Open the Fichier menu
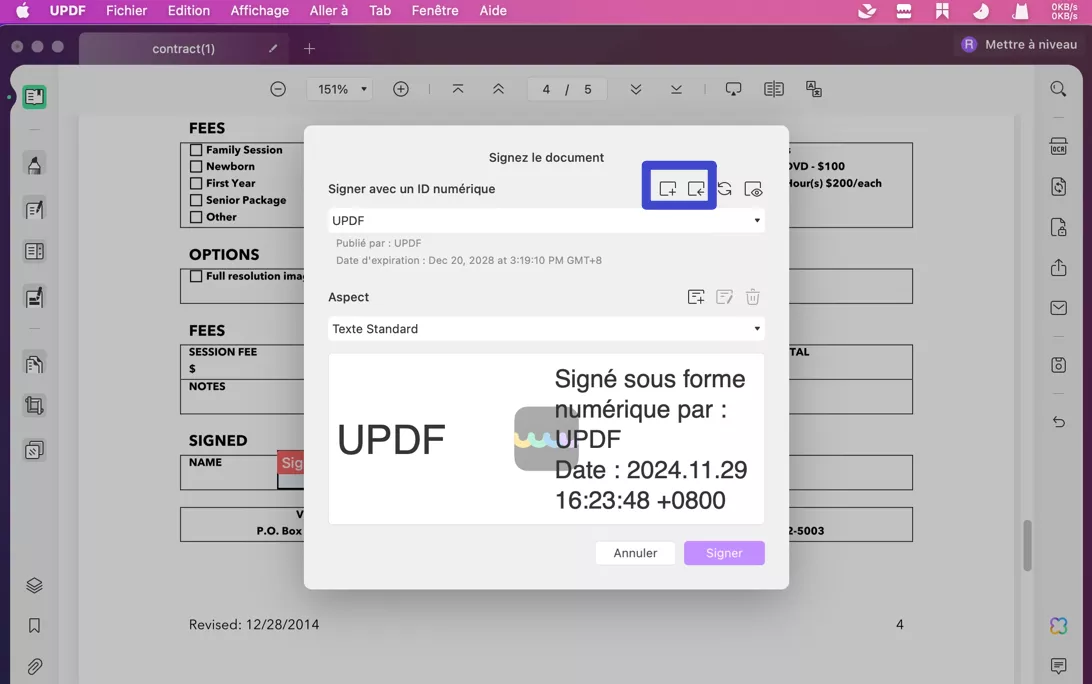The width and height of the screenshot is (1092, 684). (126, 10)
